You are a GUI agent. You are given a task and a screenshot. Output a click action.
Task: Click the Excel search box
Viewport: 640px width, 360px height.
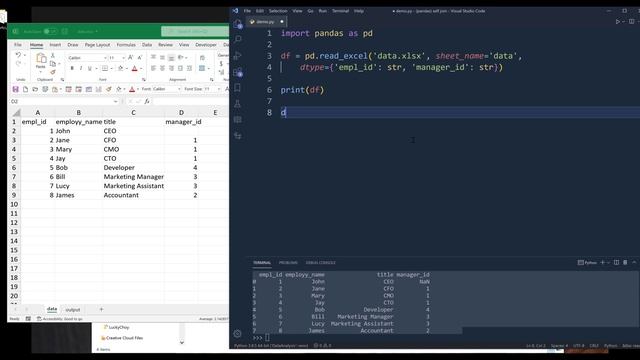[x=195, y=31]
